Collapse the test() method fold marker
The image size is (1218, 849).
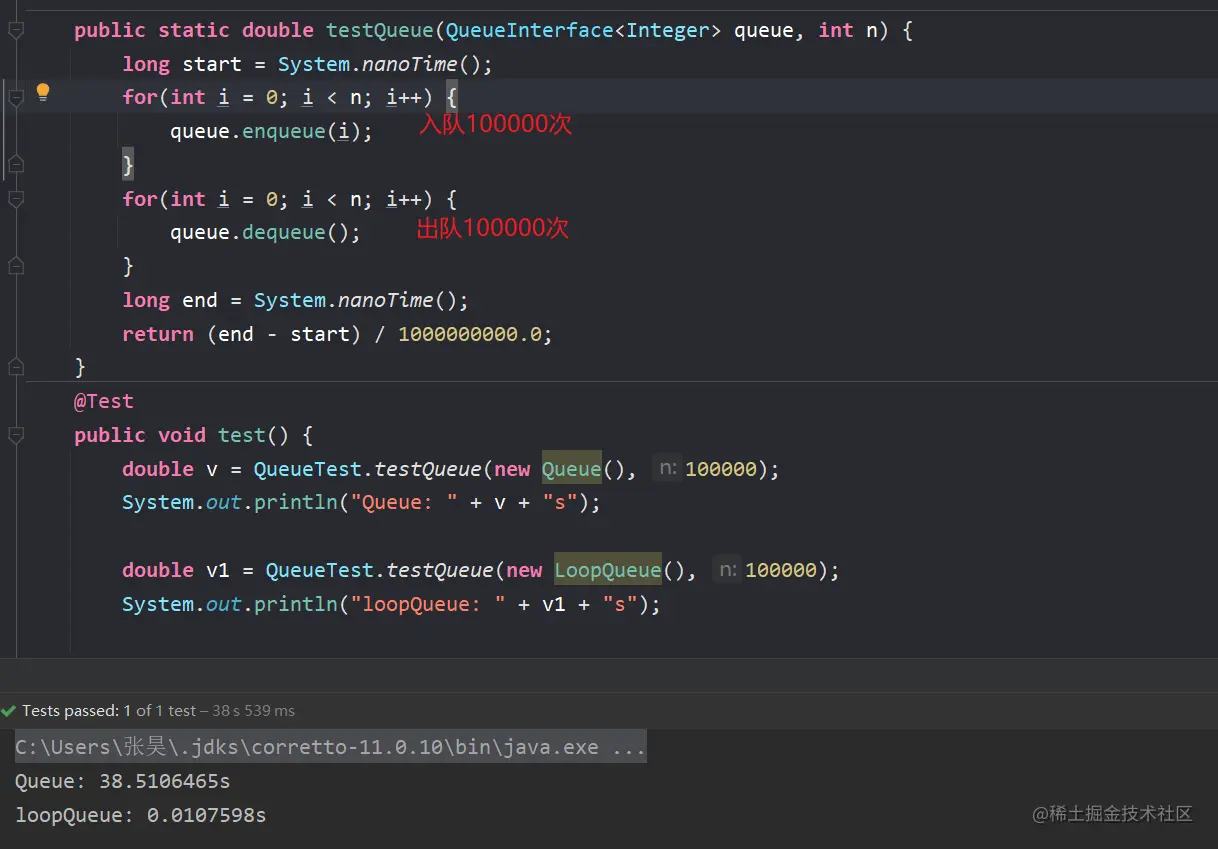(15, 435)
